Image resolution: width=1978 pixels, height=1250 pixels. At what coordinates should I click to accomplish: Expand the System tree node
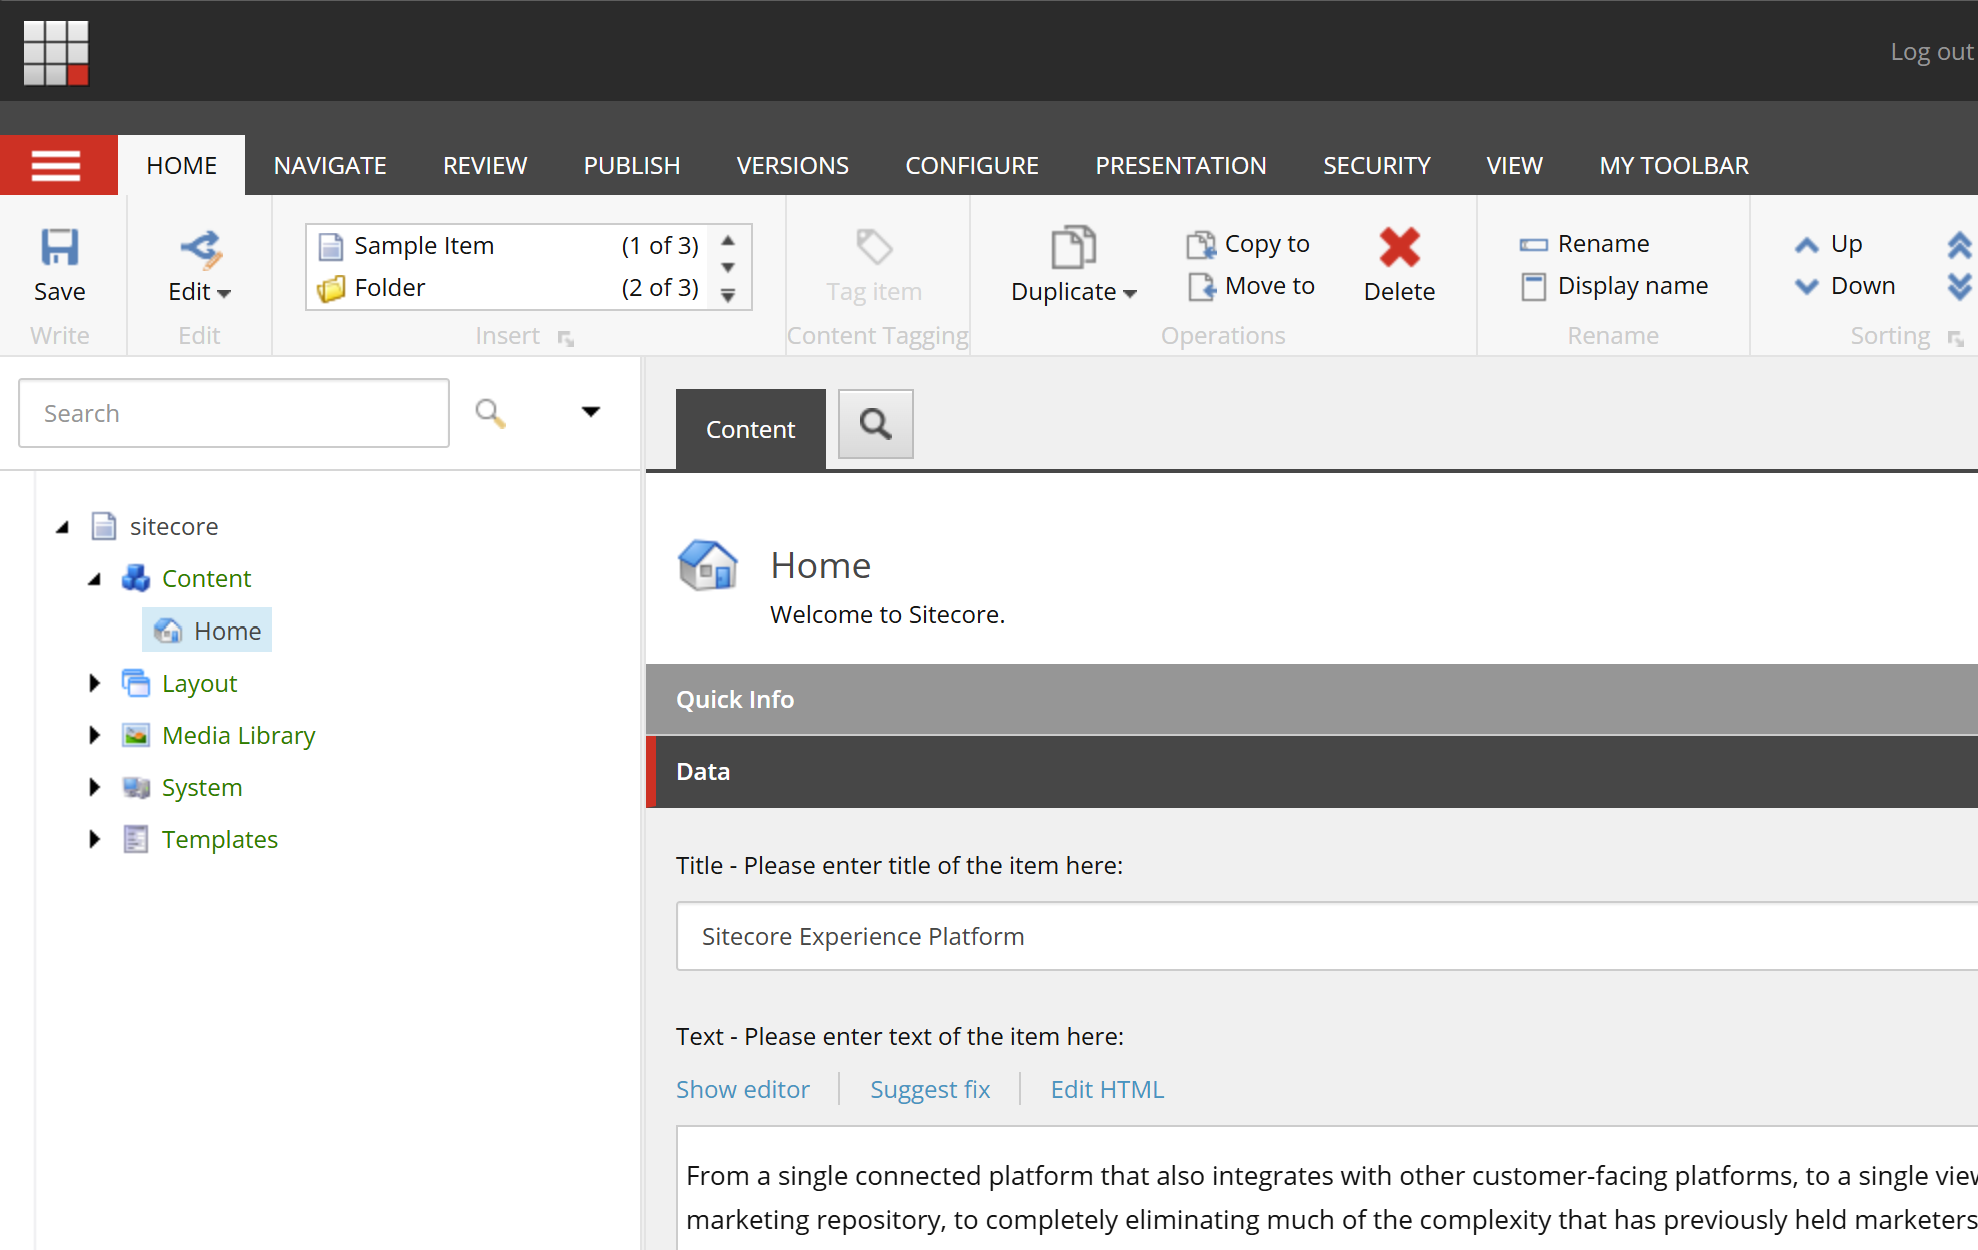coord(95,787)
